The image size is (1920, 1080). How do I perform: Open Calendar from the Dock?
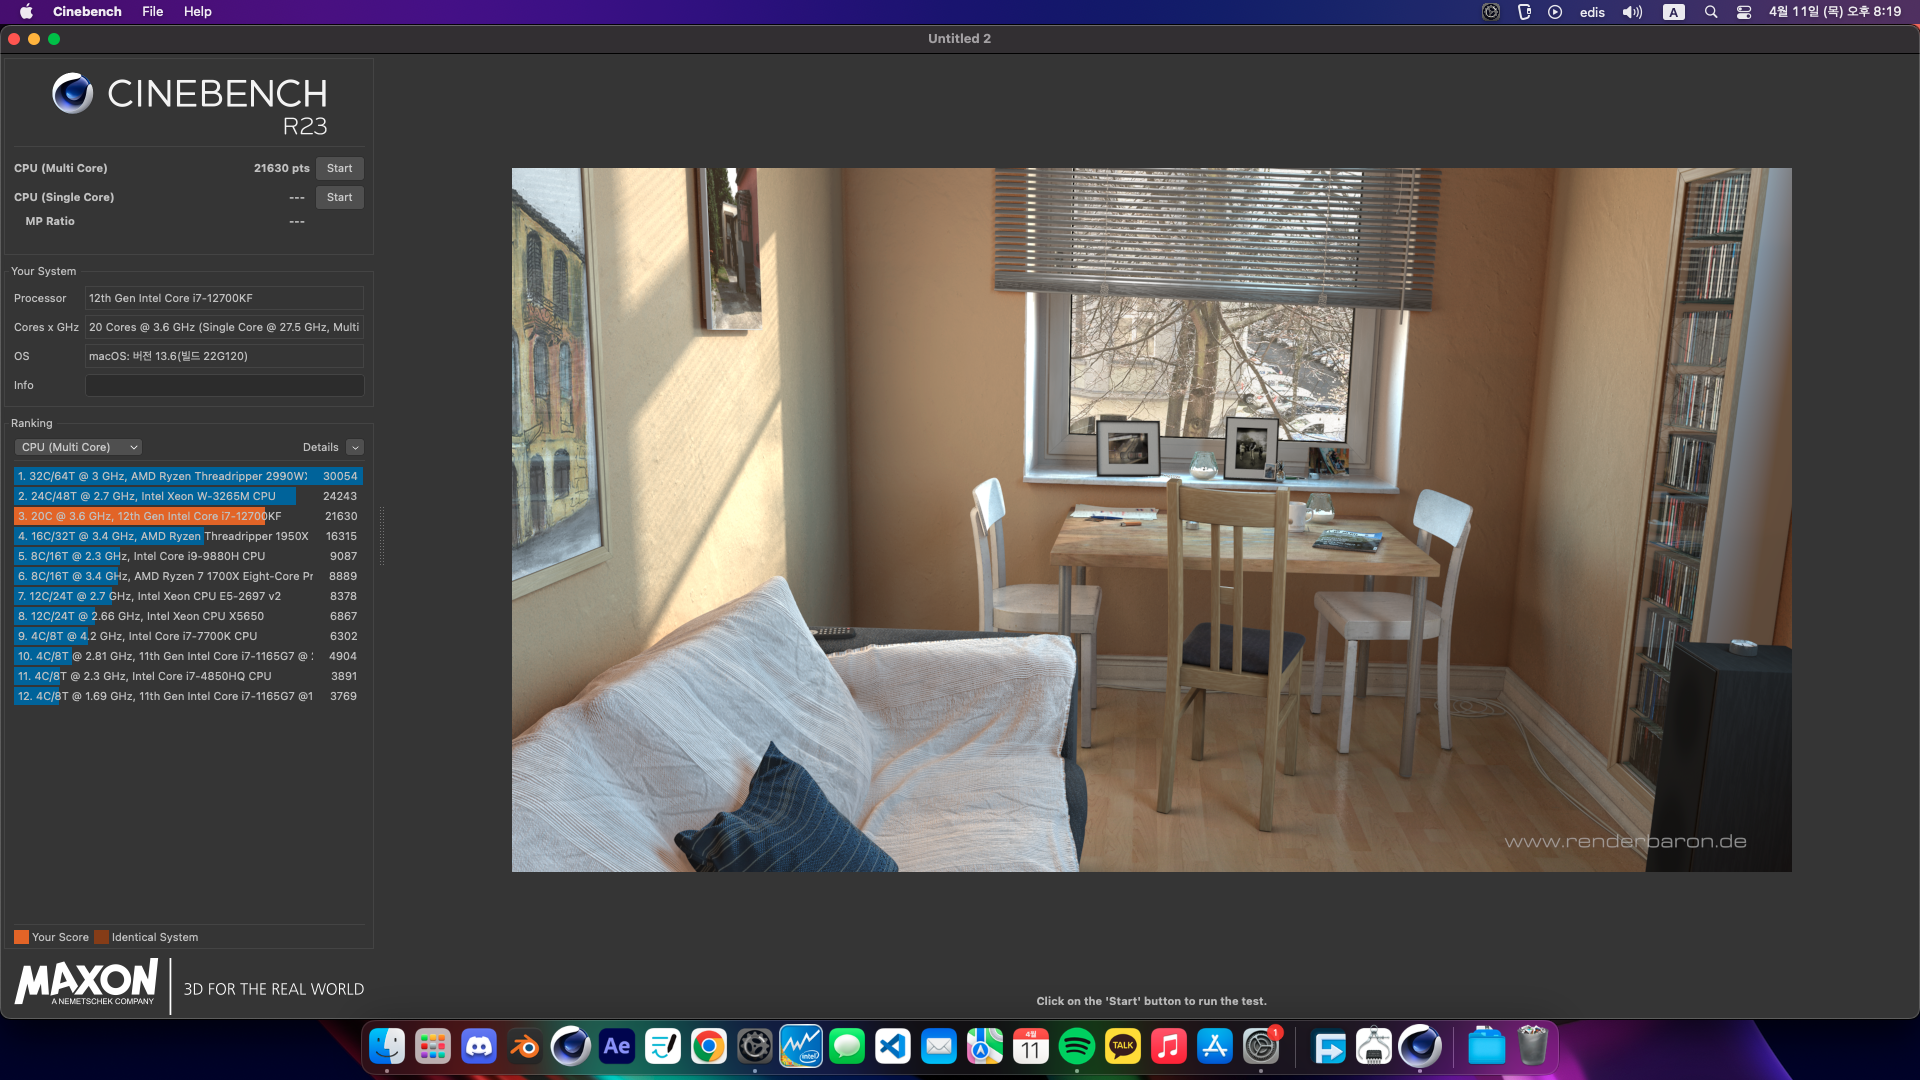tap(1031, 1047)
